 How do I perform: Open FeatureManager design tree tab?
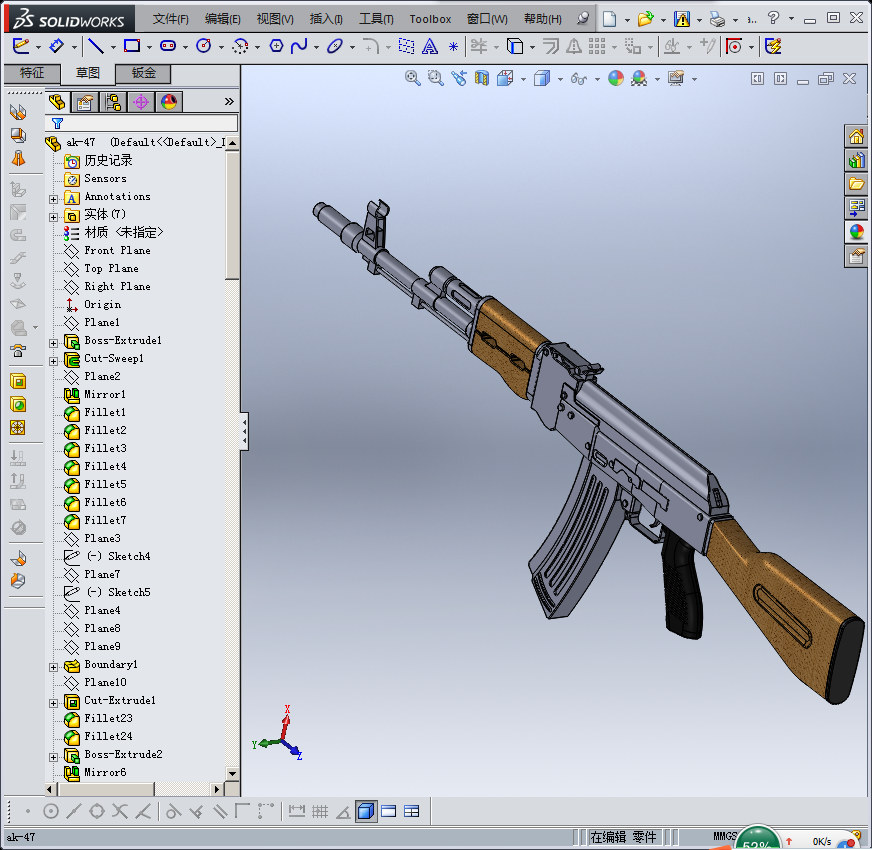pos(57,102)
